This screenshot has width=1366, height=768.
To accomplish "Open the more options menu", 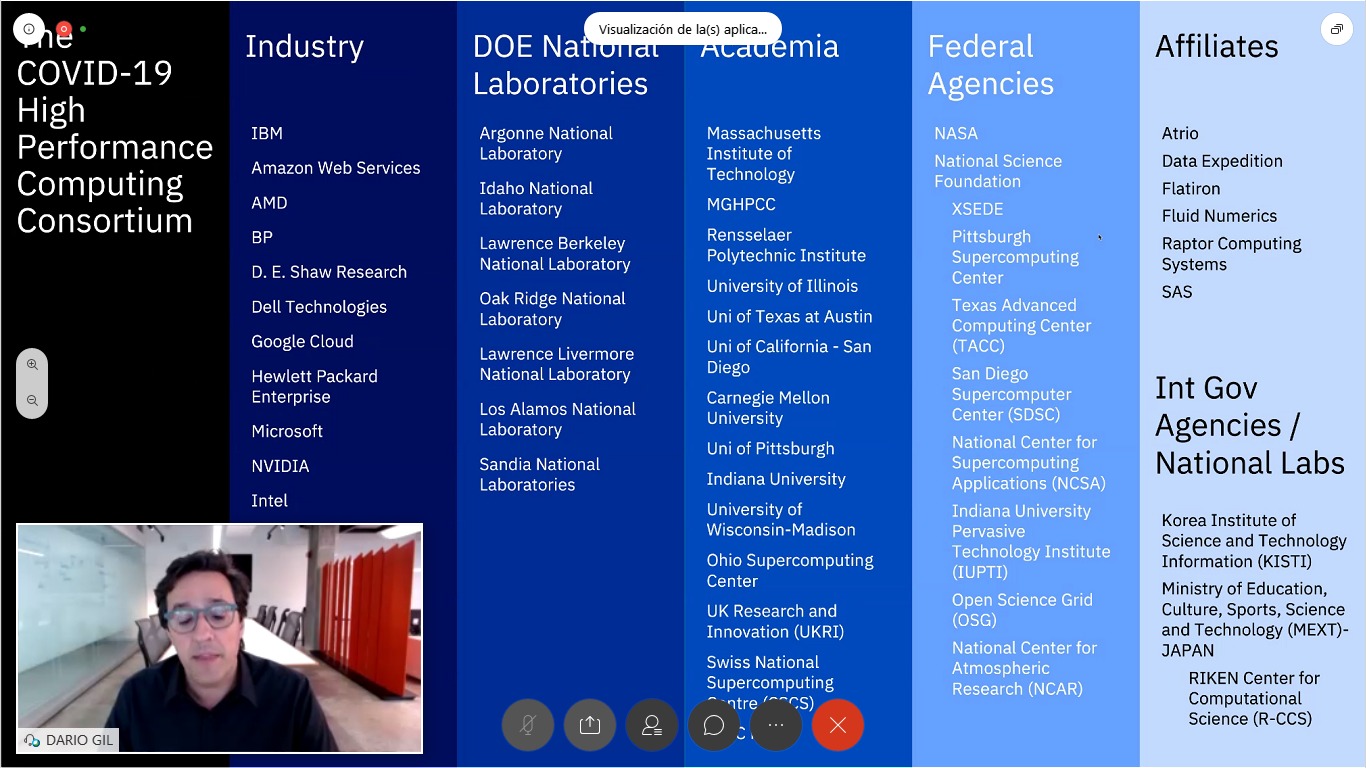I will coord(776,725).
